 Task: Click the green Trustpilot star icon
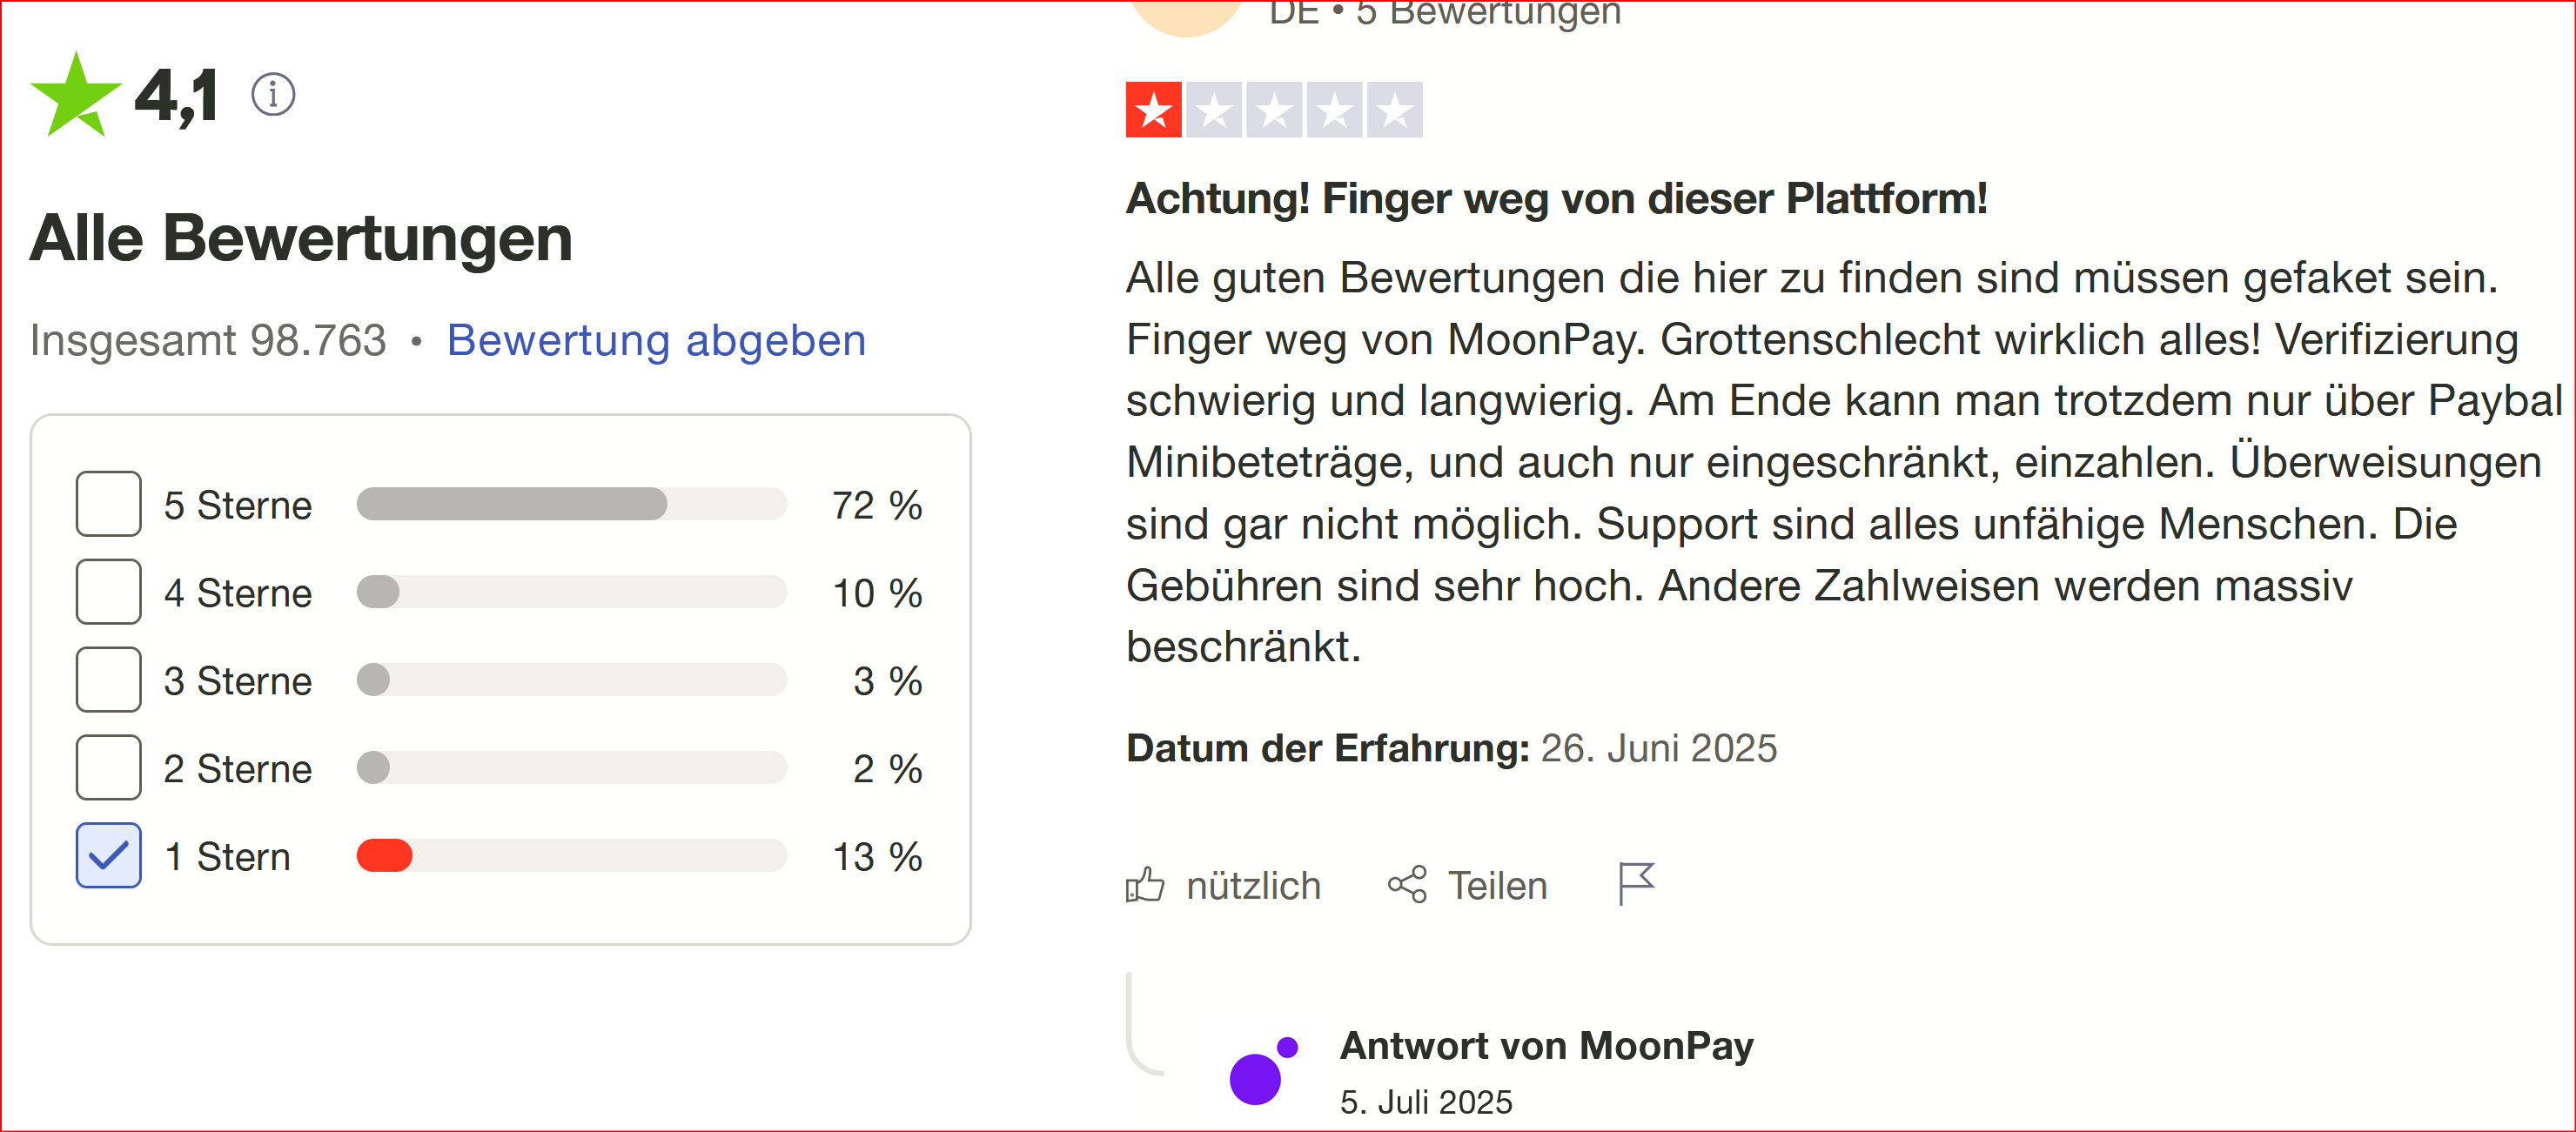pos(76,94)
